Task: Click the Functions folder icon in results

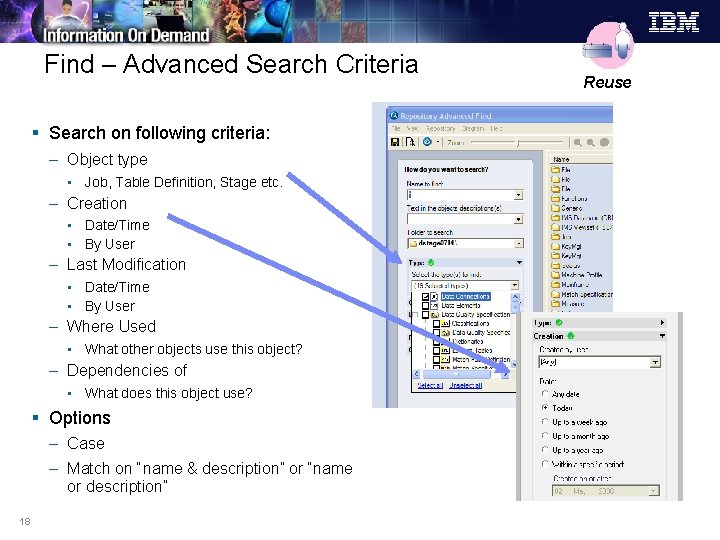Action: 555,198
